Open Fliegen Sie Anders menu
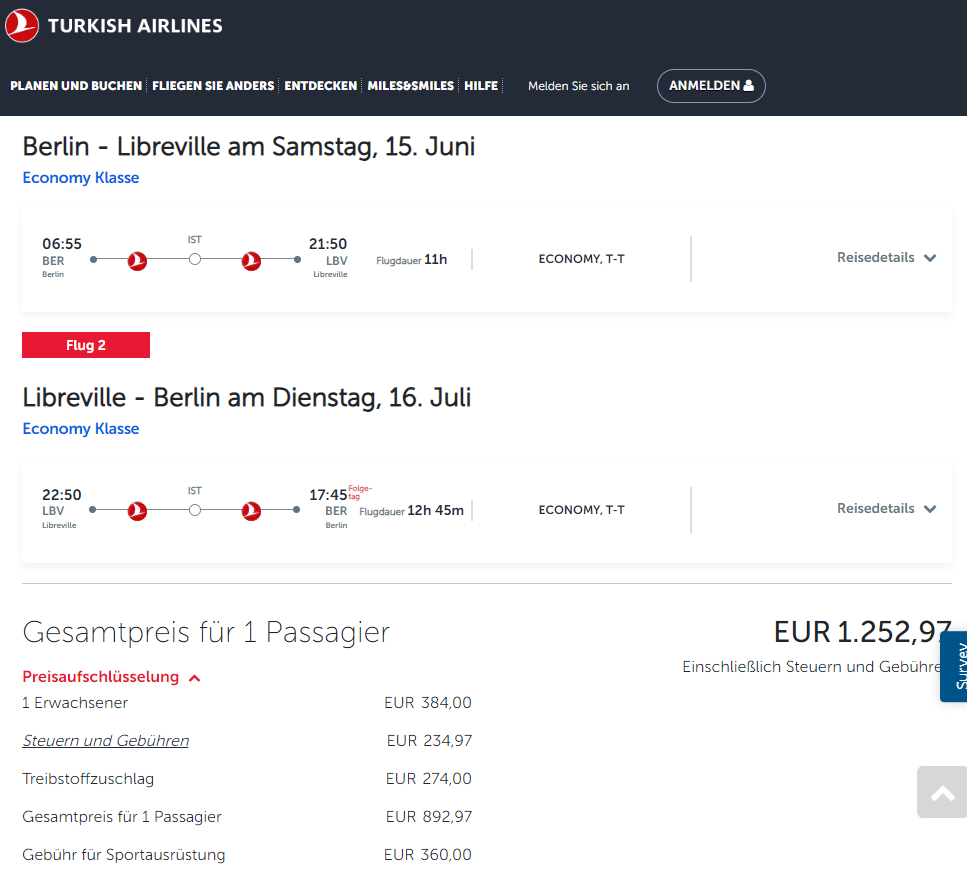967x876 pixels. click(x=213, y=86)
